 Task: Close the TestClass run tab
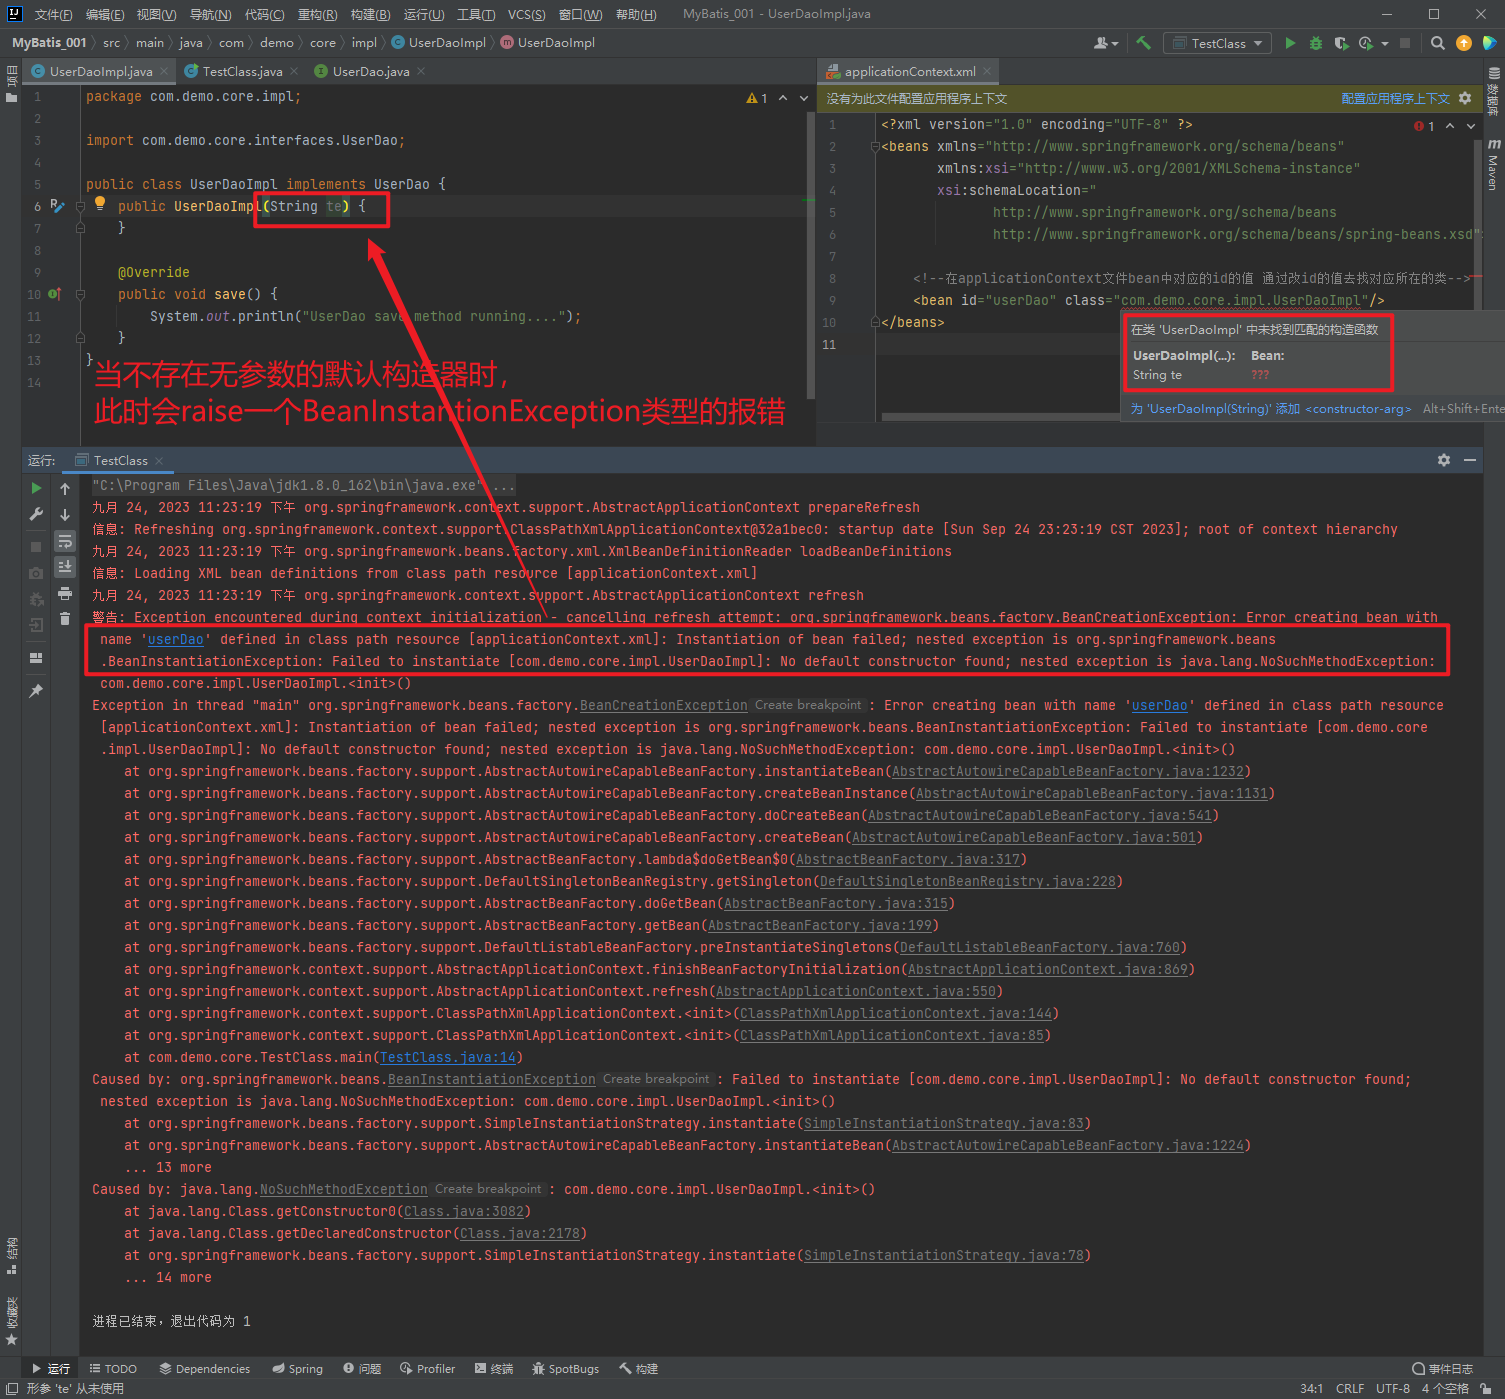click(159, 460)
